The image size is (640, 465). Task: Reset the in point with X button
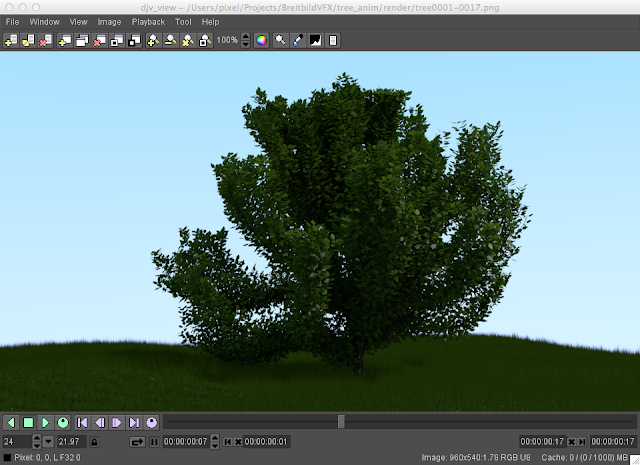pyautogui.click(x=238, y=442)
